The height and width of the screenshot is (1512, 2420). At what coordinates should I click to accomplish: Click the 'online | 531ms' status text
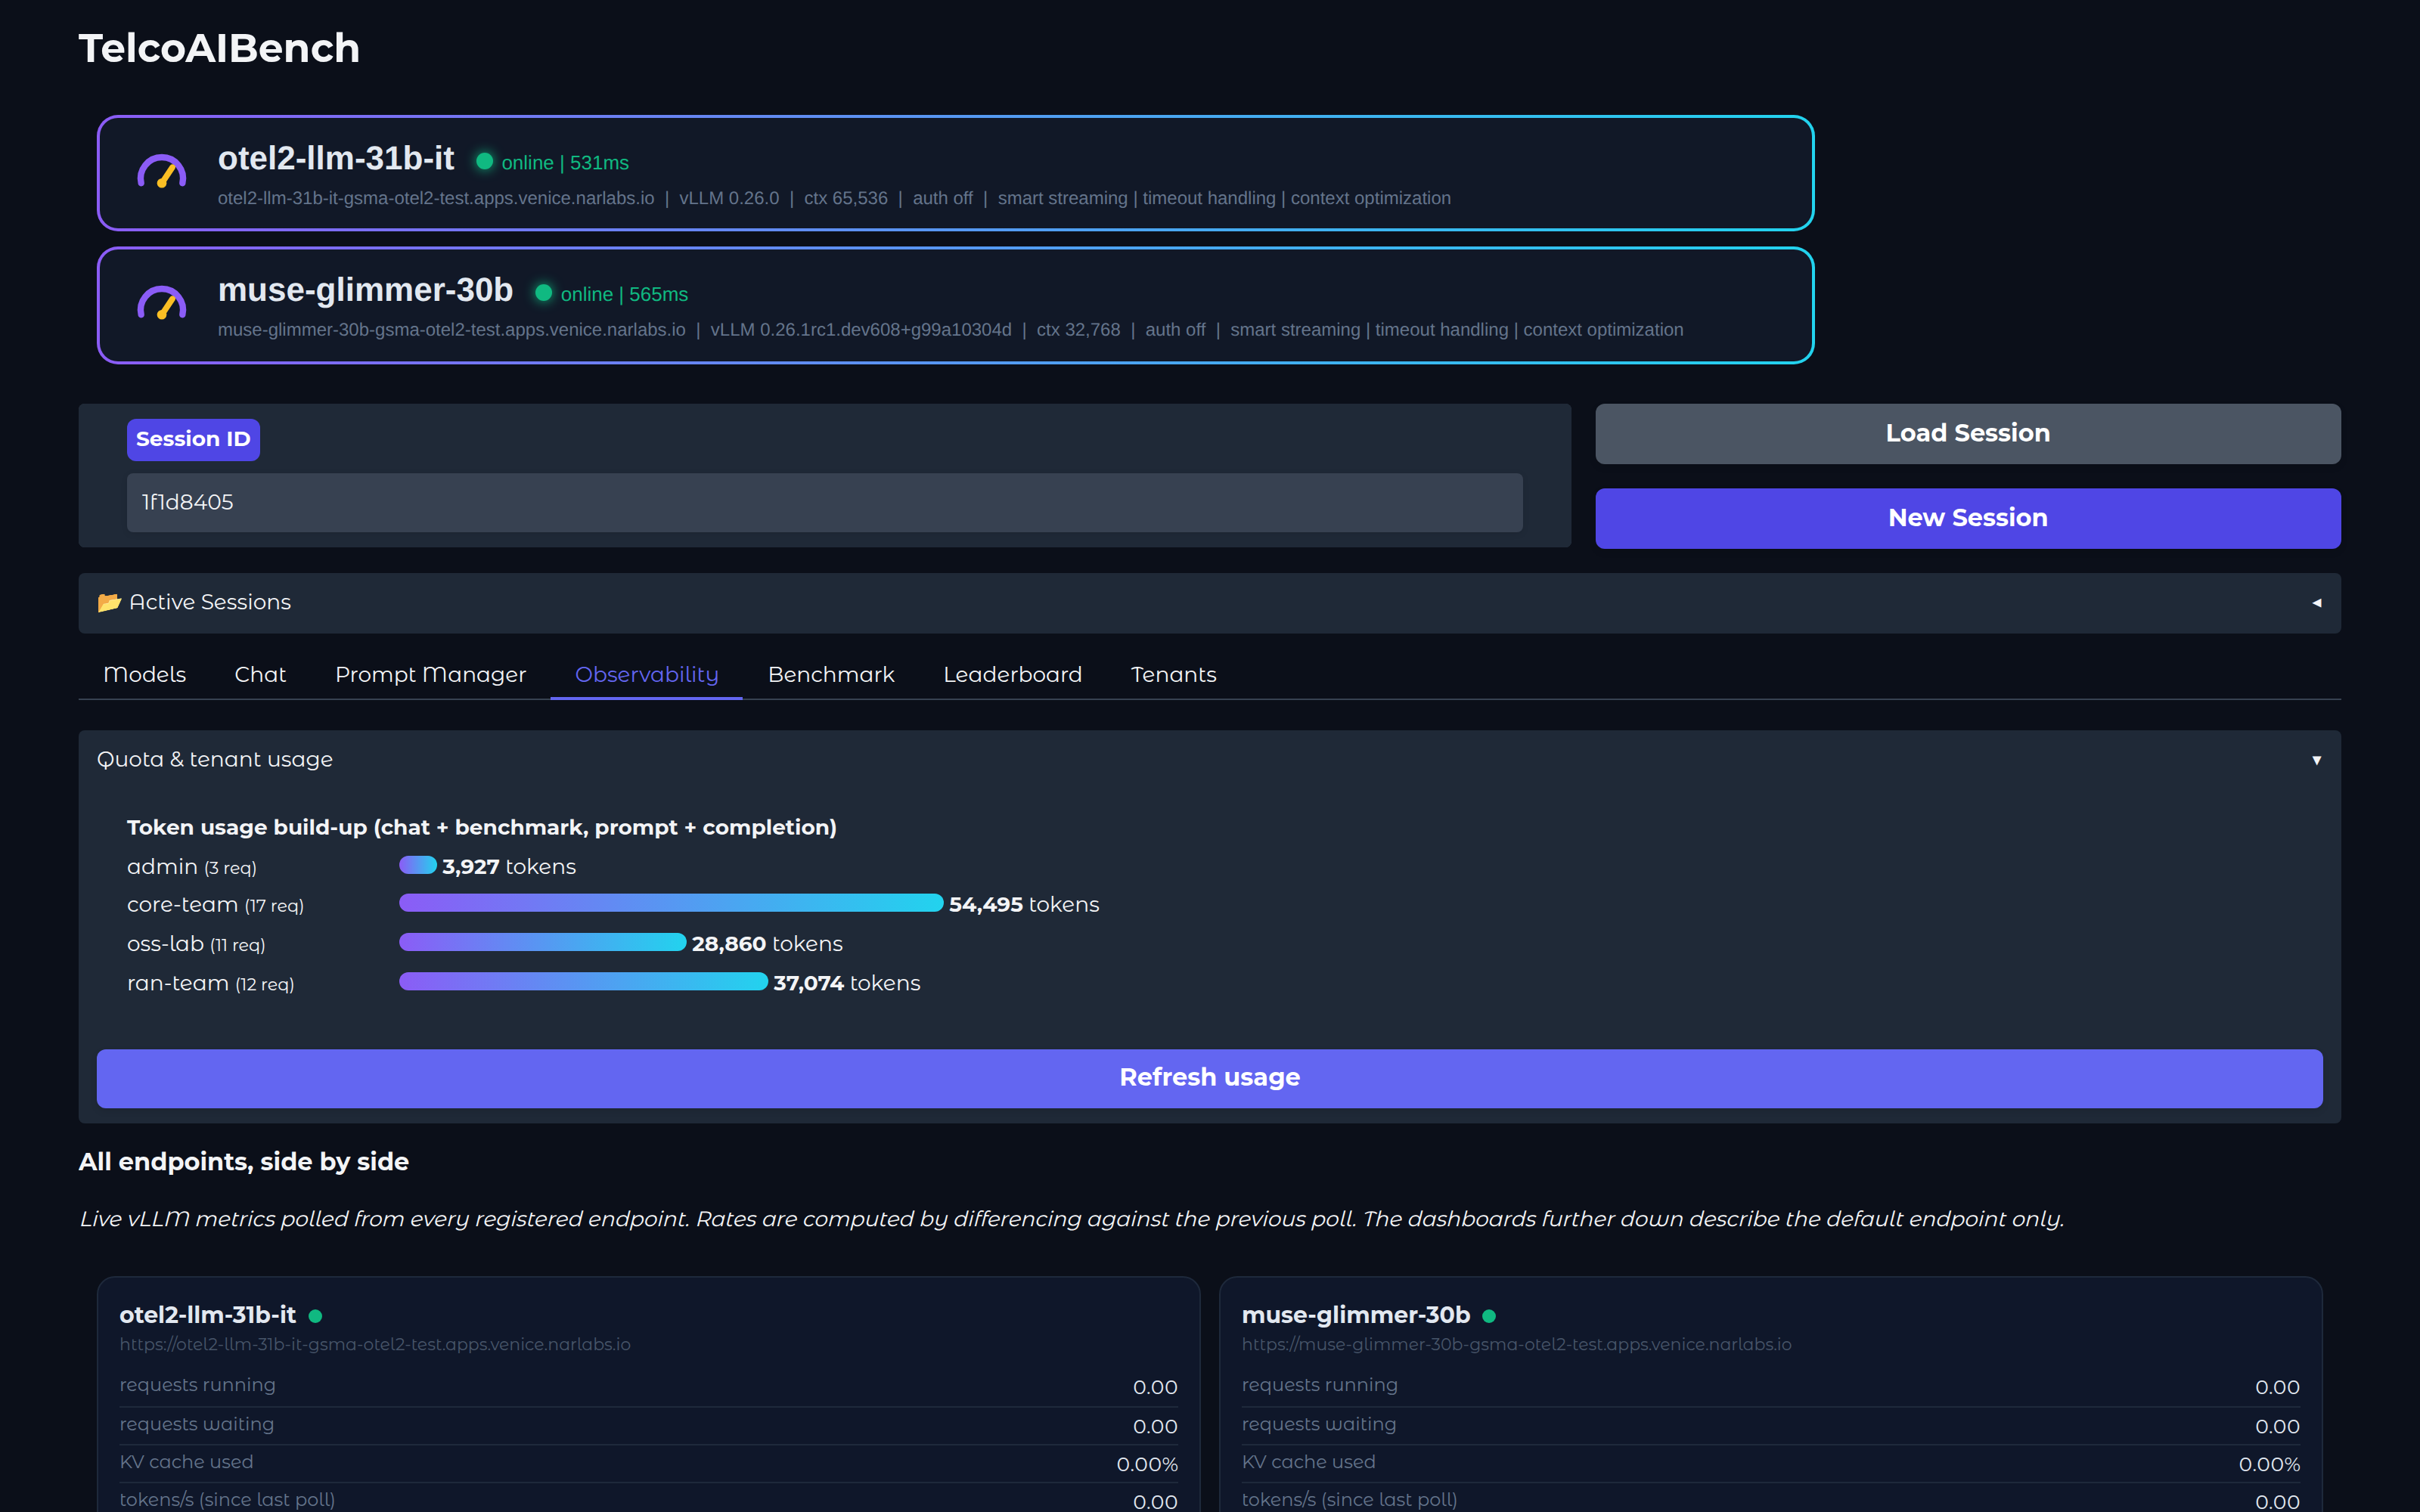tap(565, 163)
